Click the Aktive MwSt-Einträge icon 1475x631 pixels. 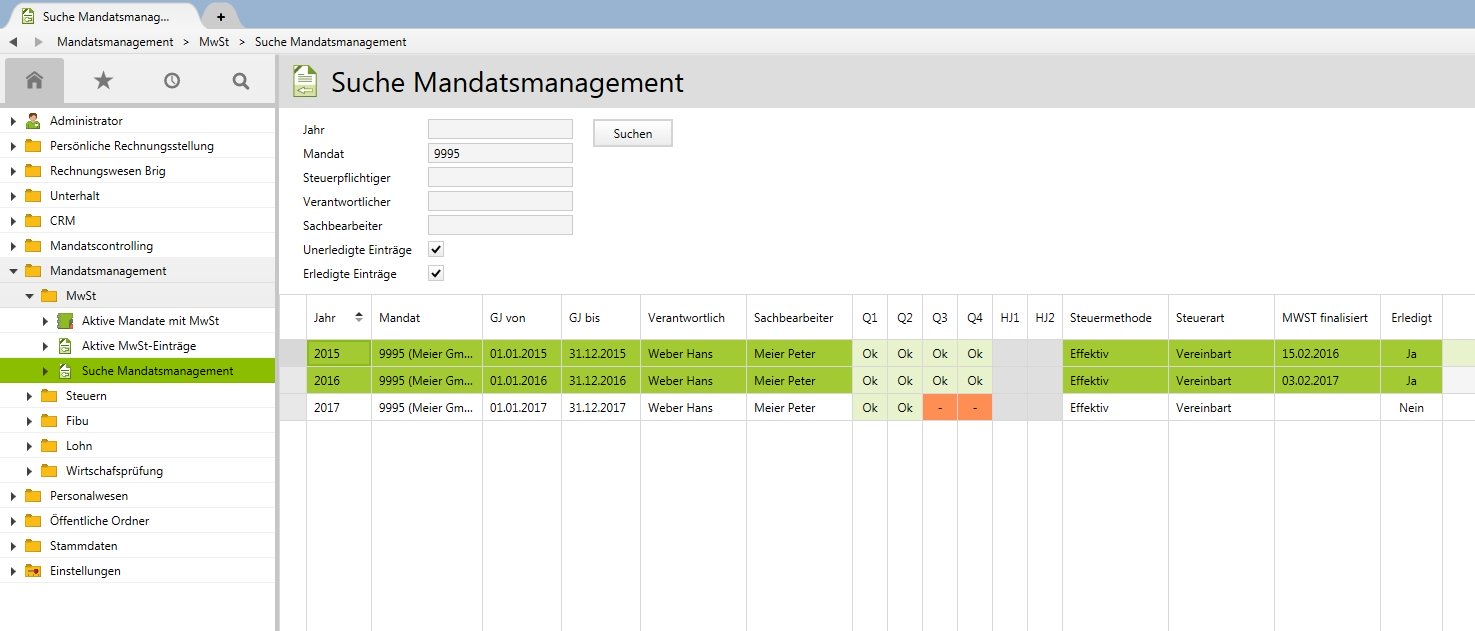[x=65, y=346]
